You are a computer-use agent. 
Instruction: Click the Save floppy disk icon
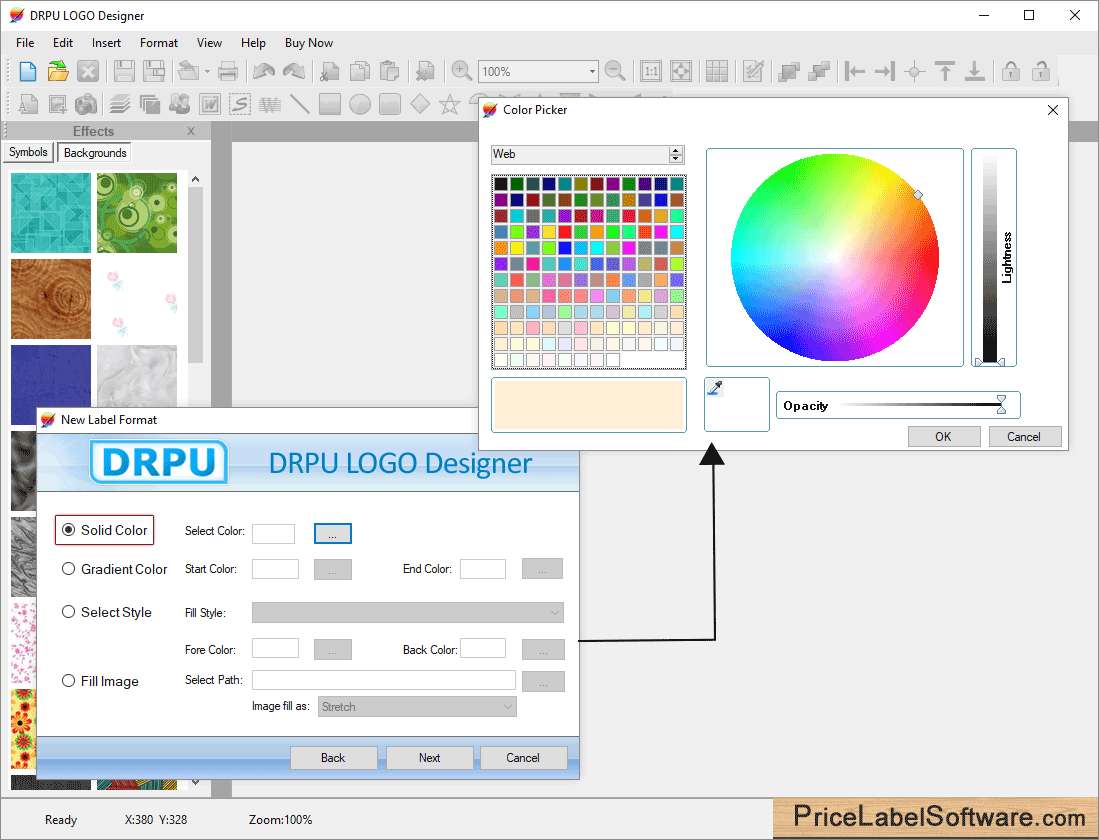pos(124,72)
